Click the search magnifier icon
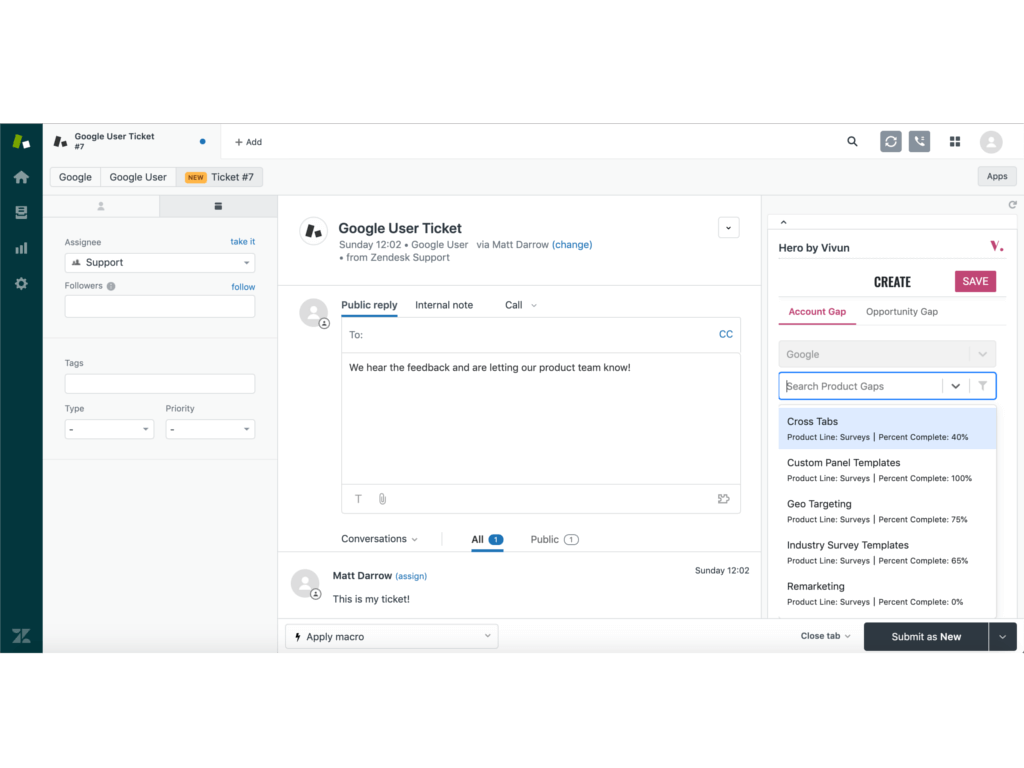This screenshot has width=1024, height=768. point(852,142)
